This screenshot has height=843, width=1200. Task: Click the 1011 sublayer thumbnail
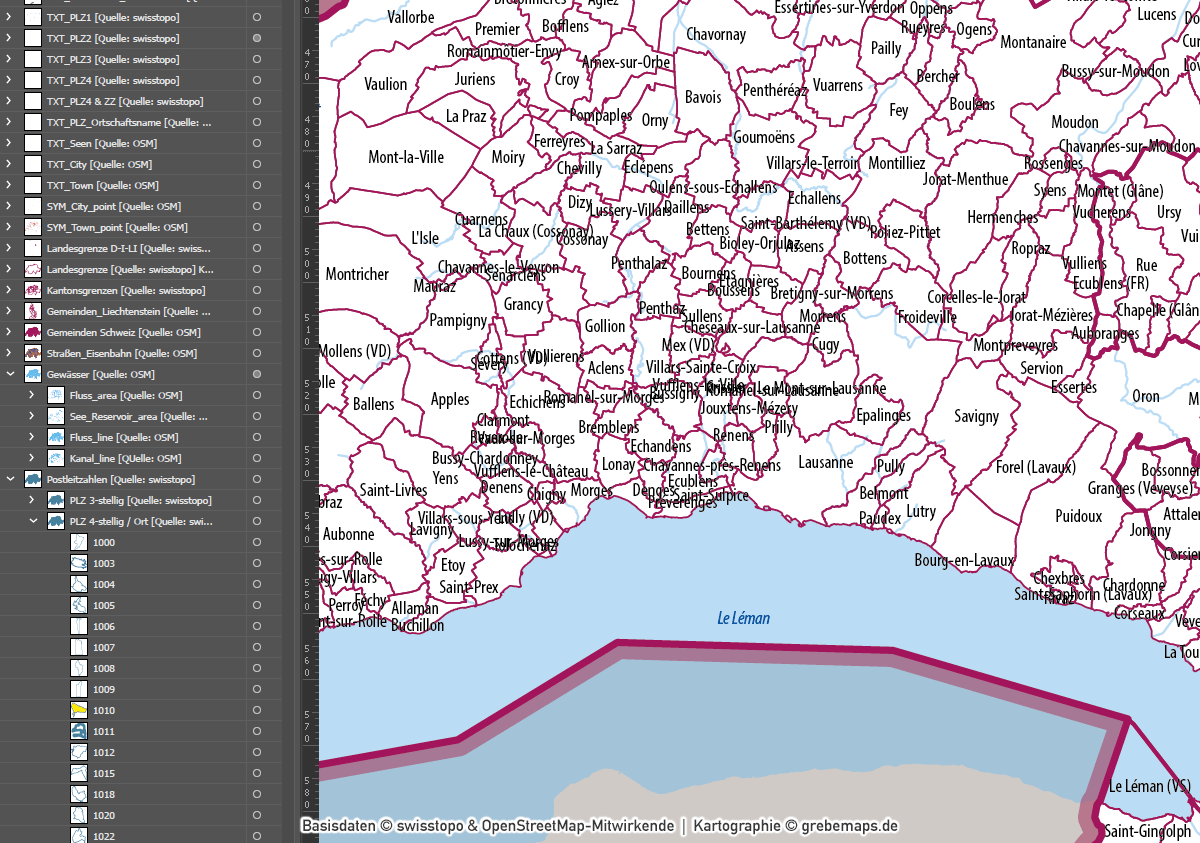coord(79,731)
